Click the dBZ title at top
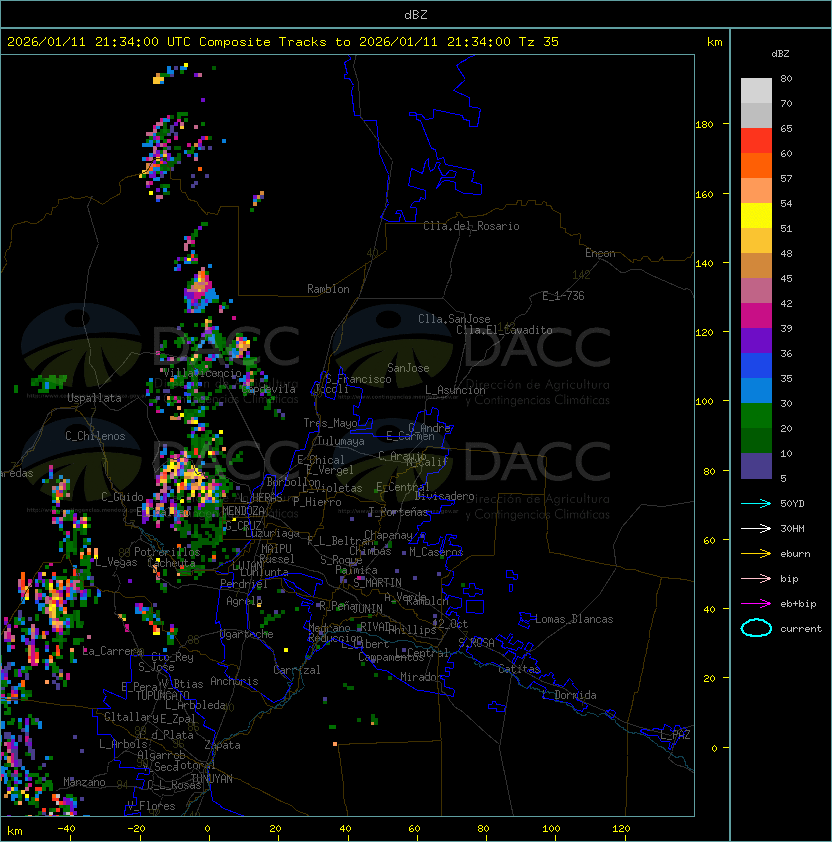 click(x=416, y=15)
